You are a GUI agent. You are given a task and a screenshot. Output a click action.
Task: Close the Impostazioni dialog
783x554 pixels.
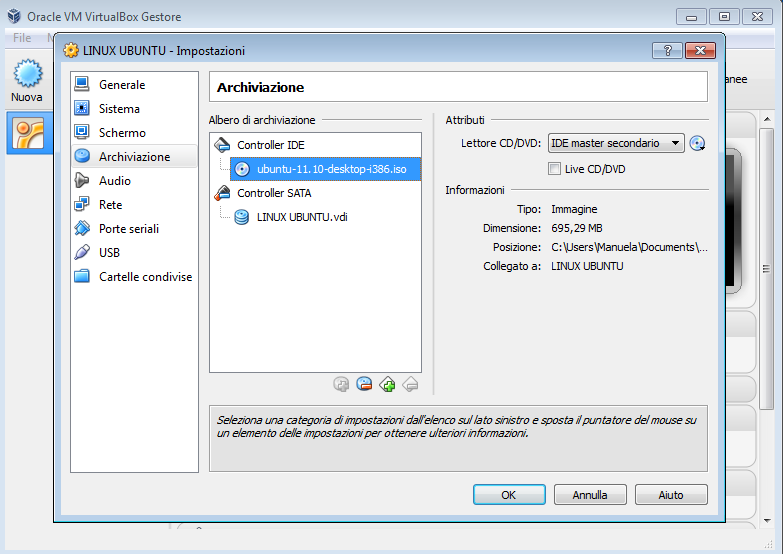click(700, 50)
